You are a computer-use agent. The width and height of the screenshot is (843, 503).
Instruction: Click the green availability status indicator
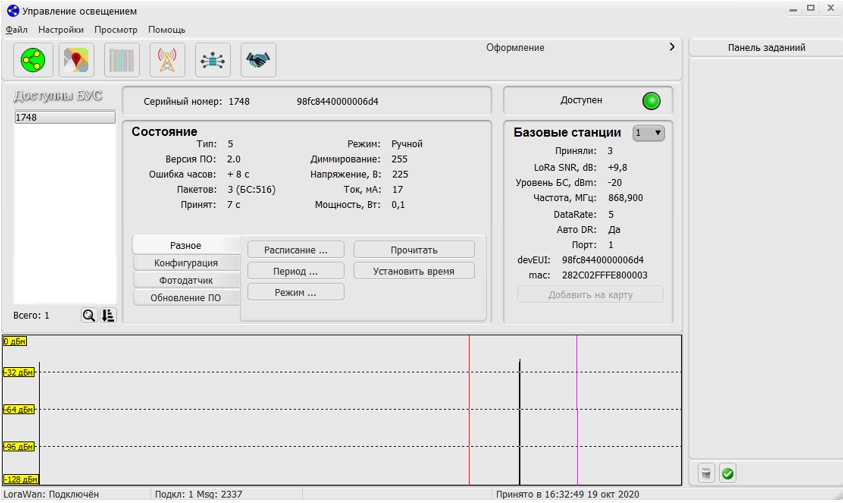click(x=651, y=101)
